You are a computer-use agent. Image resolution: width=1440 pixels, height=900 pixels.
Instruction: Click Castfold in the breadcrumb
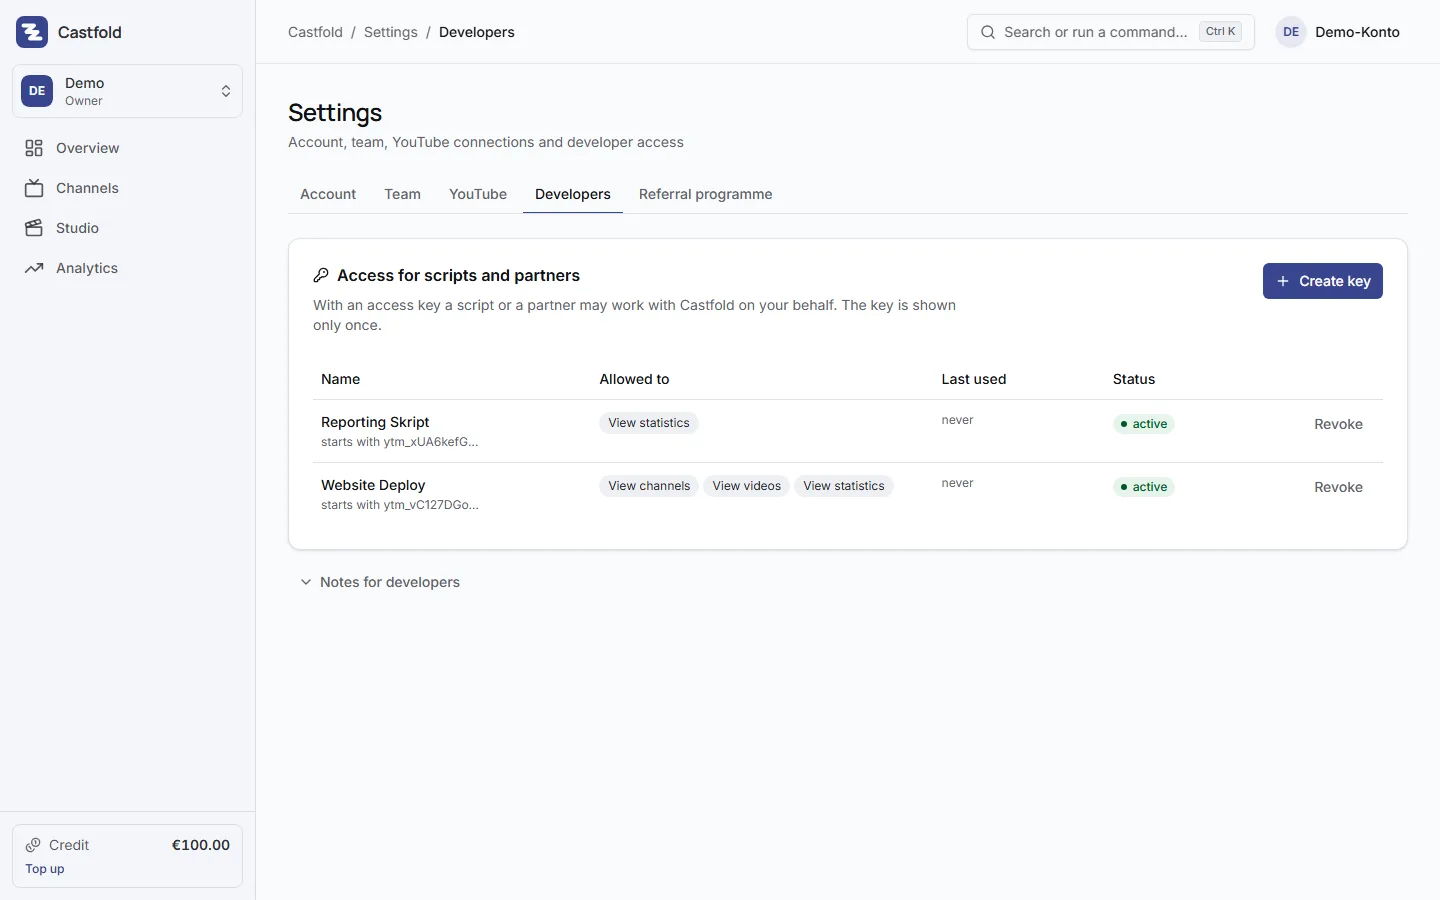315,32
